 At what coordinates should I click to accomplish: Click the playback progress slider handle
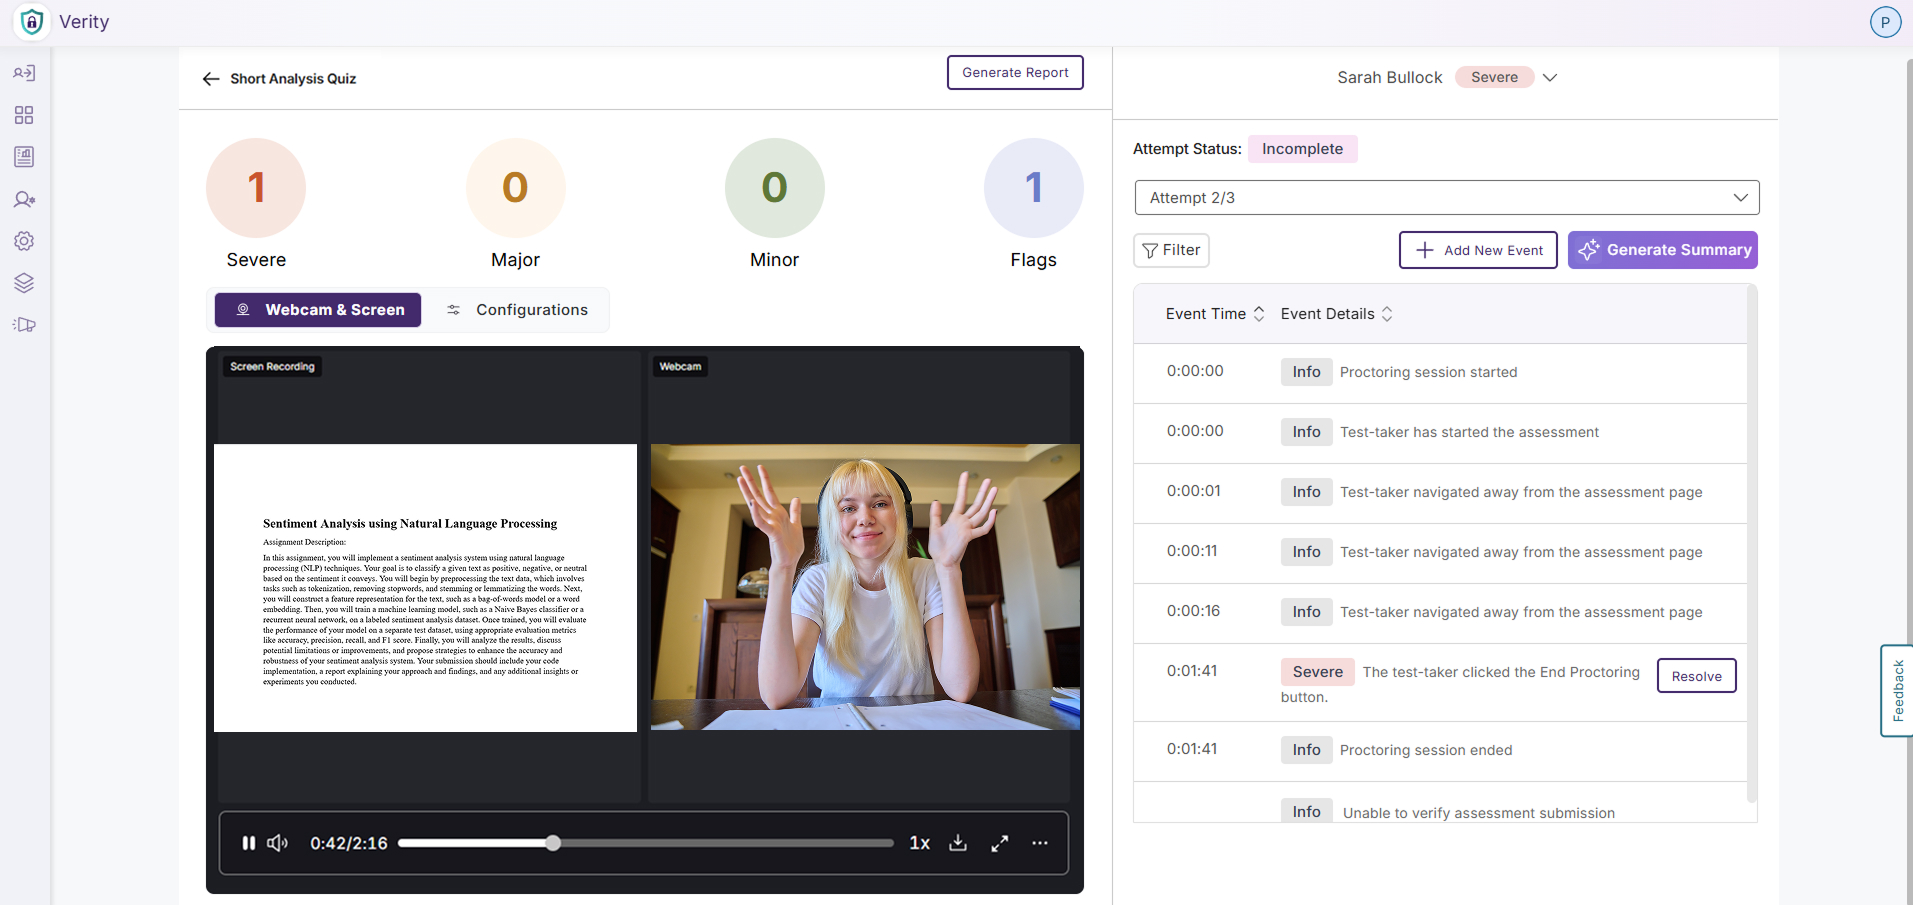[553, 843]
